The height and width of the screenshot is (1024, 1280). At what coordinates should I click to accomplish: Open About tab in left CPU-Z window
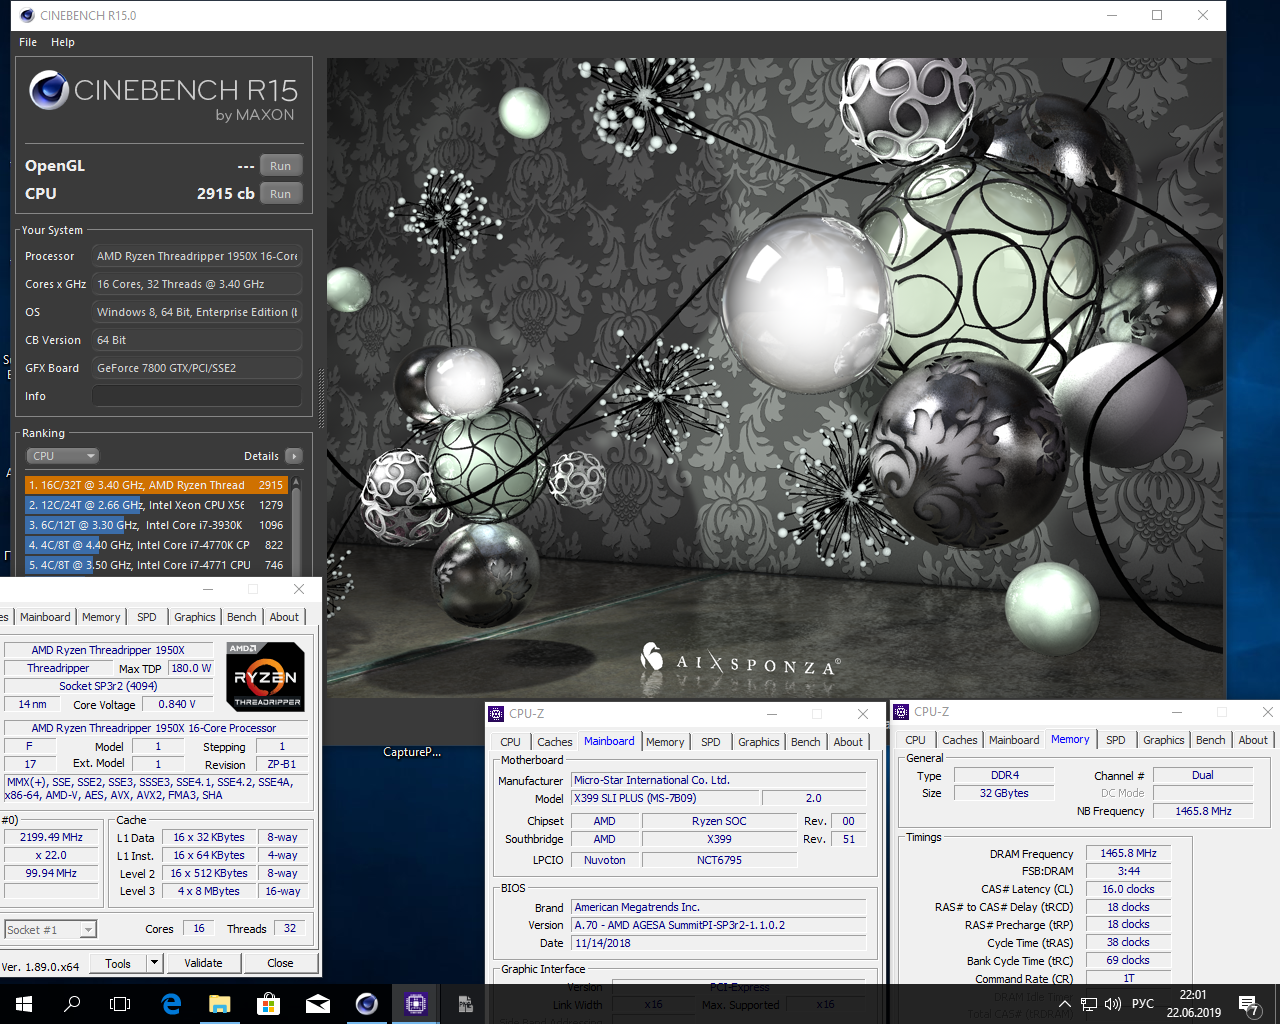point(284,617)
